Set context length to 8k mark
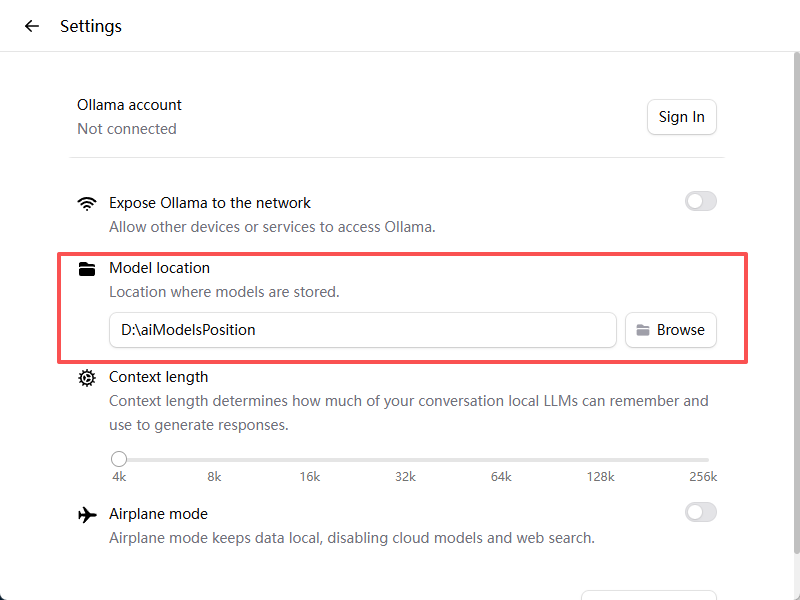 point(214,460)
